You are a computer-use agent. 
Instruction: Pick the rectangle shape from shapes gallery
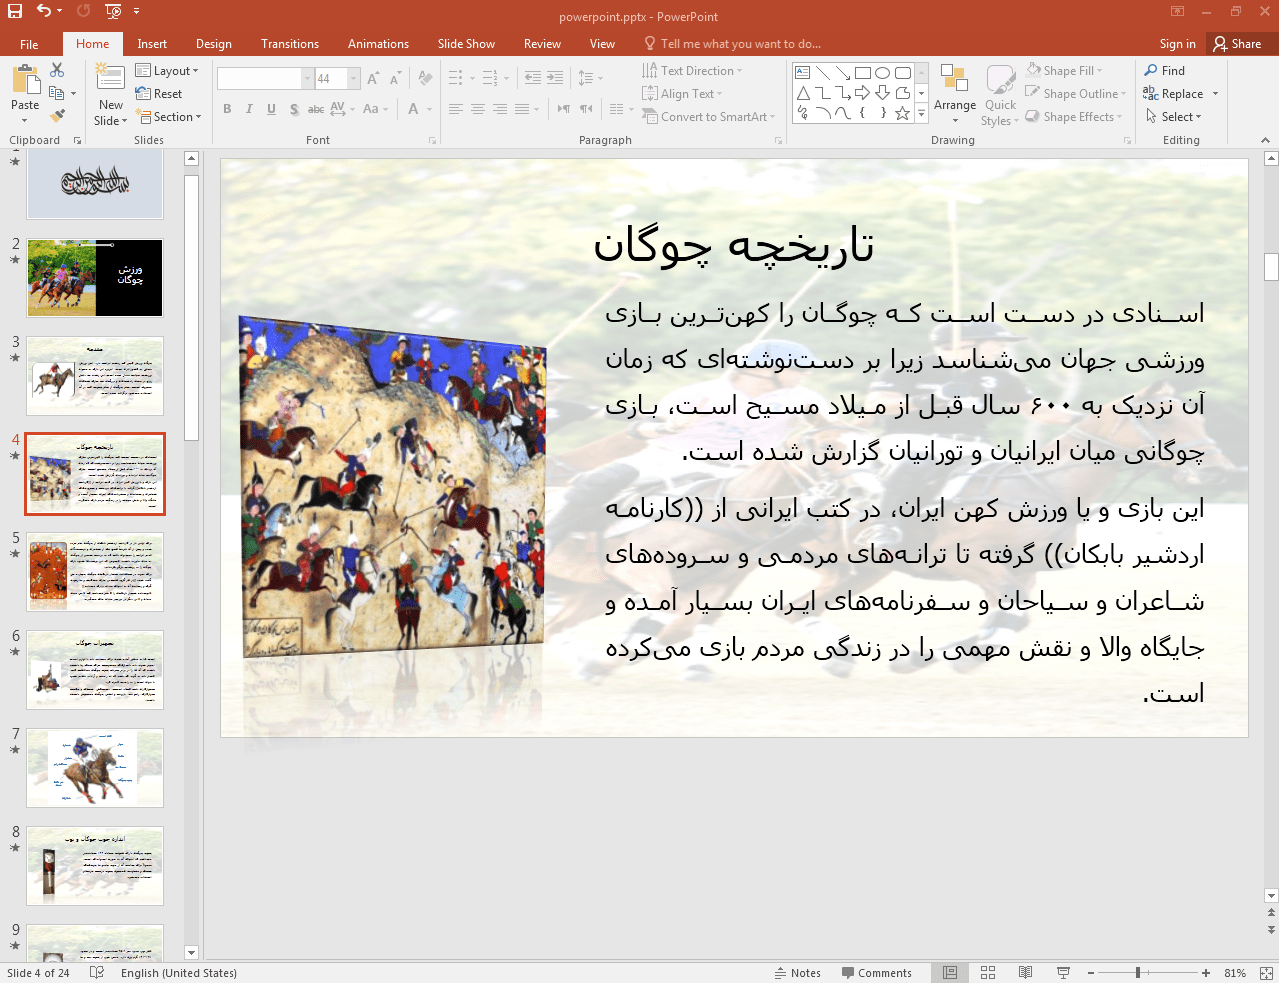click(x=863, y=73)
